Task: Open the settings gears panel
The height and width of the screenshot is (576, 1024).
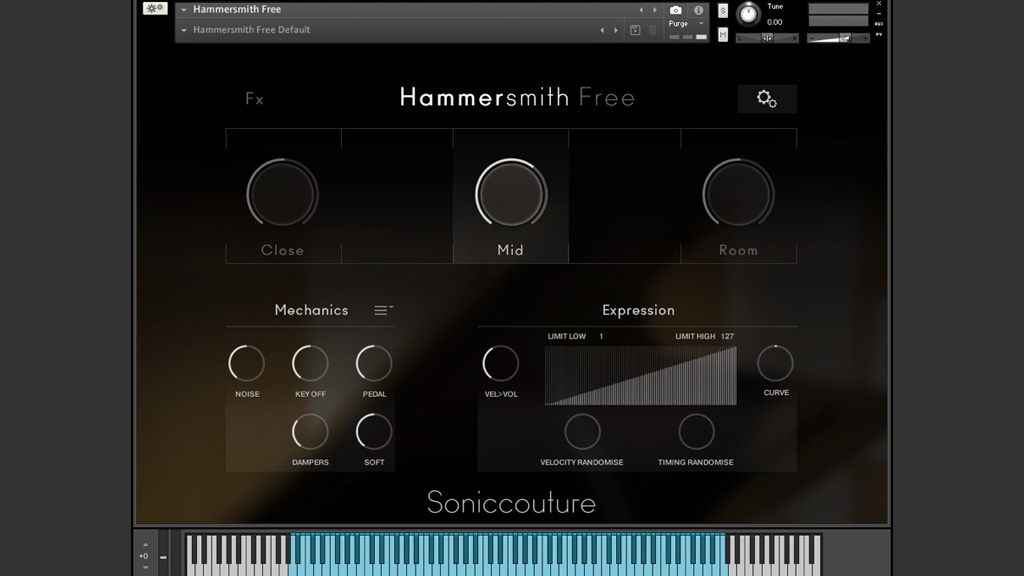Action: pos(767,99)
